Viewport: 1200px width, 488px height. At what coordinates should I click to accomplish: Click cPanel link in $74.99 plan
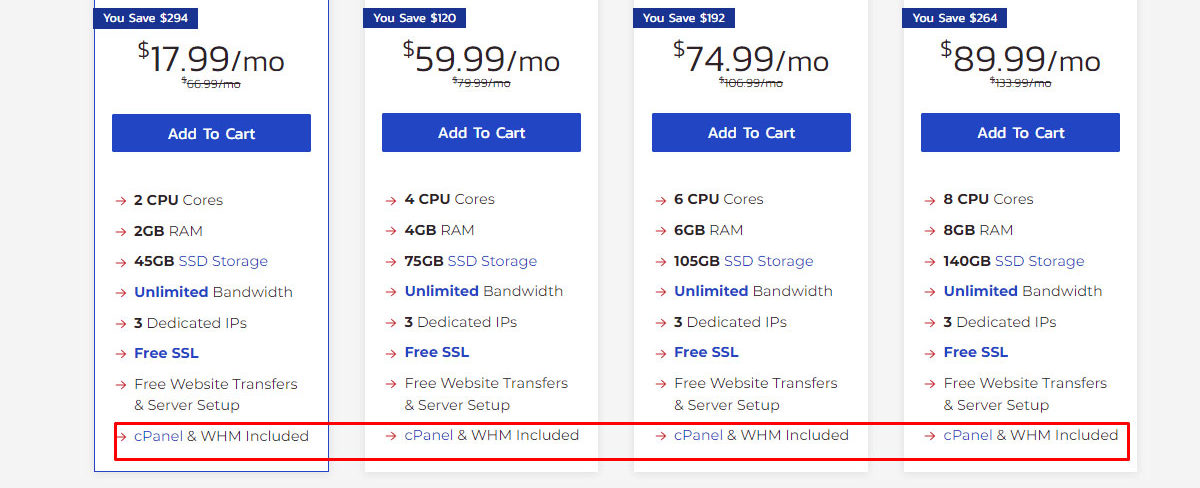698,435
